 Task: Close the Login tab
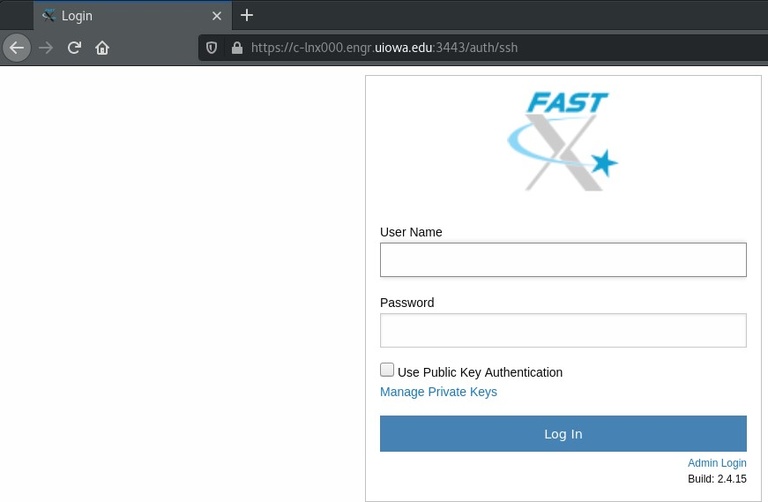point(216,16)
